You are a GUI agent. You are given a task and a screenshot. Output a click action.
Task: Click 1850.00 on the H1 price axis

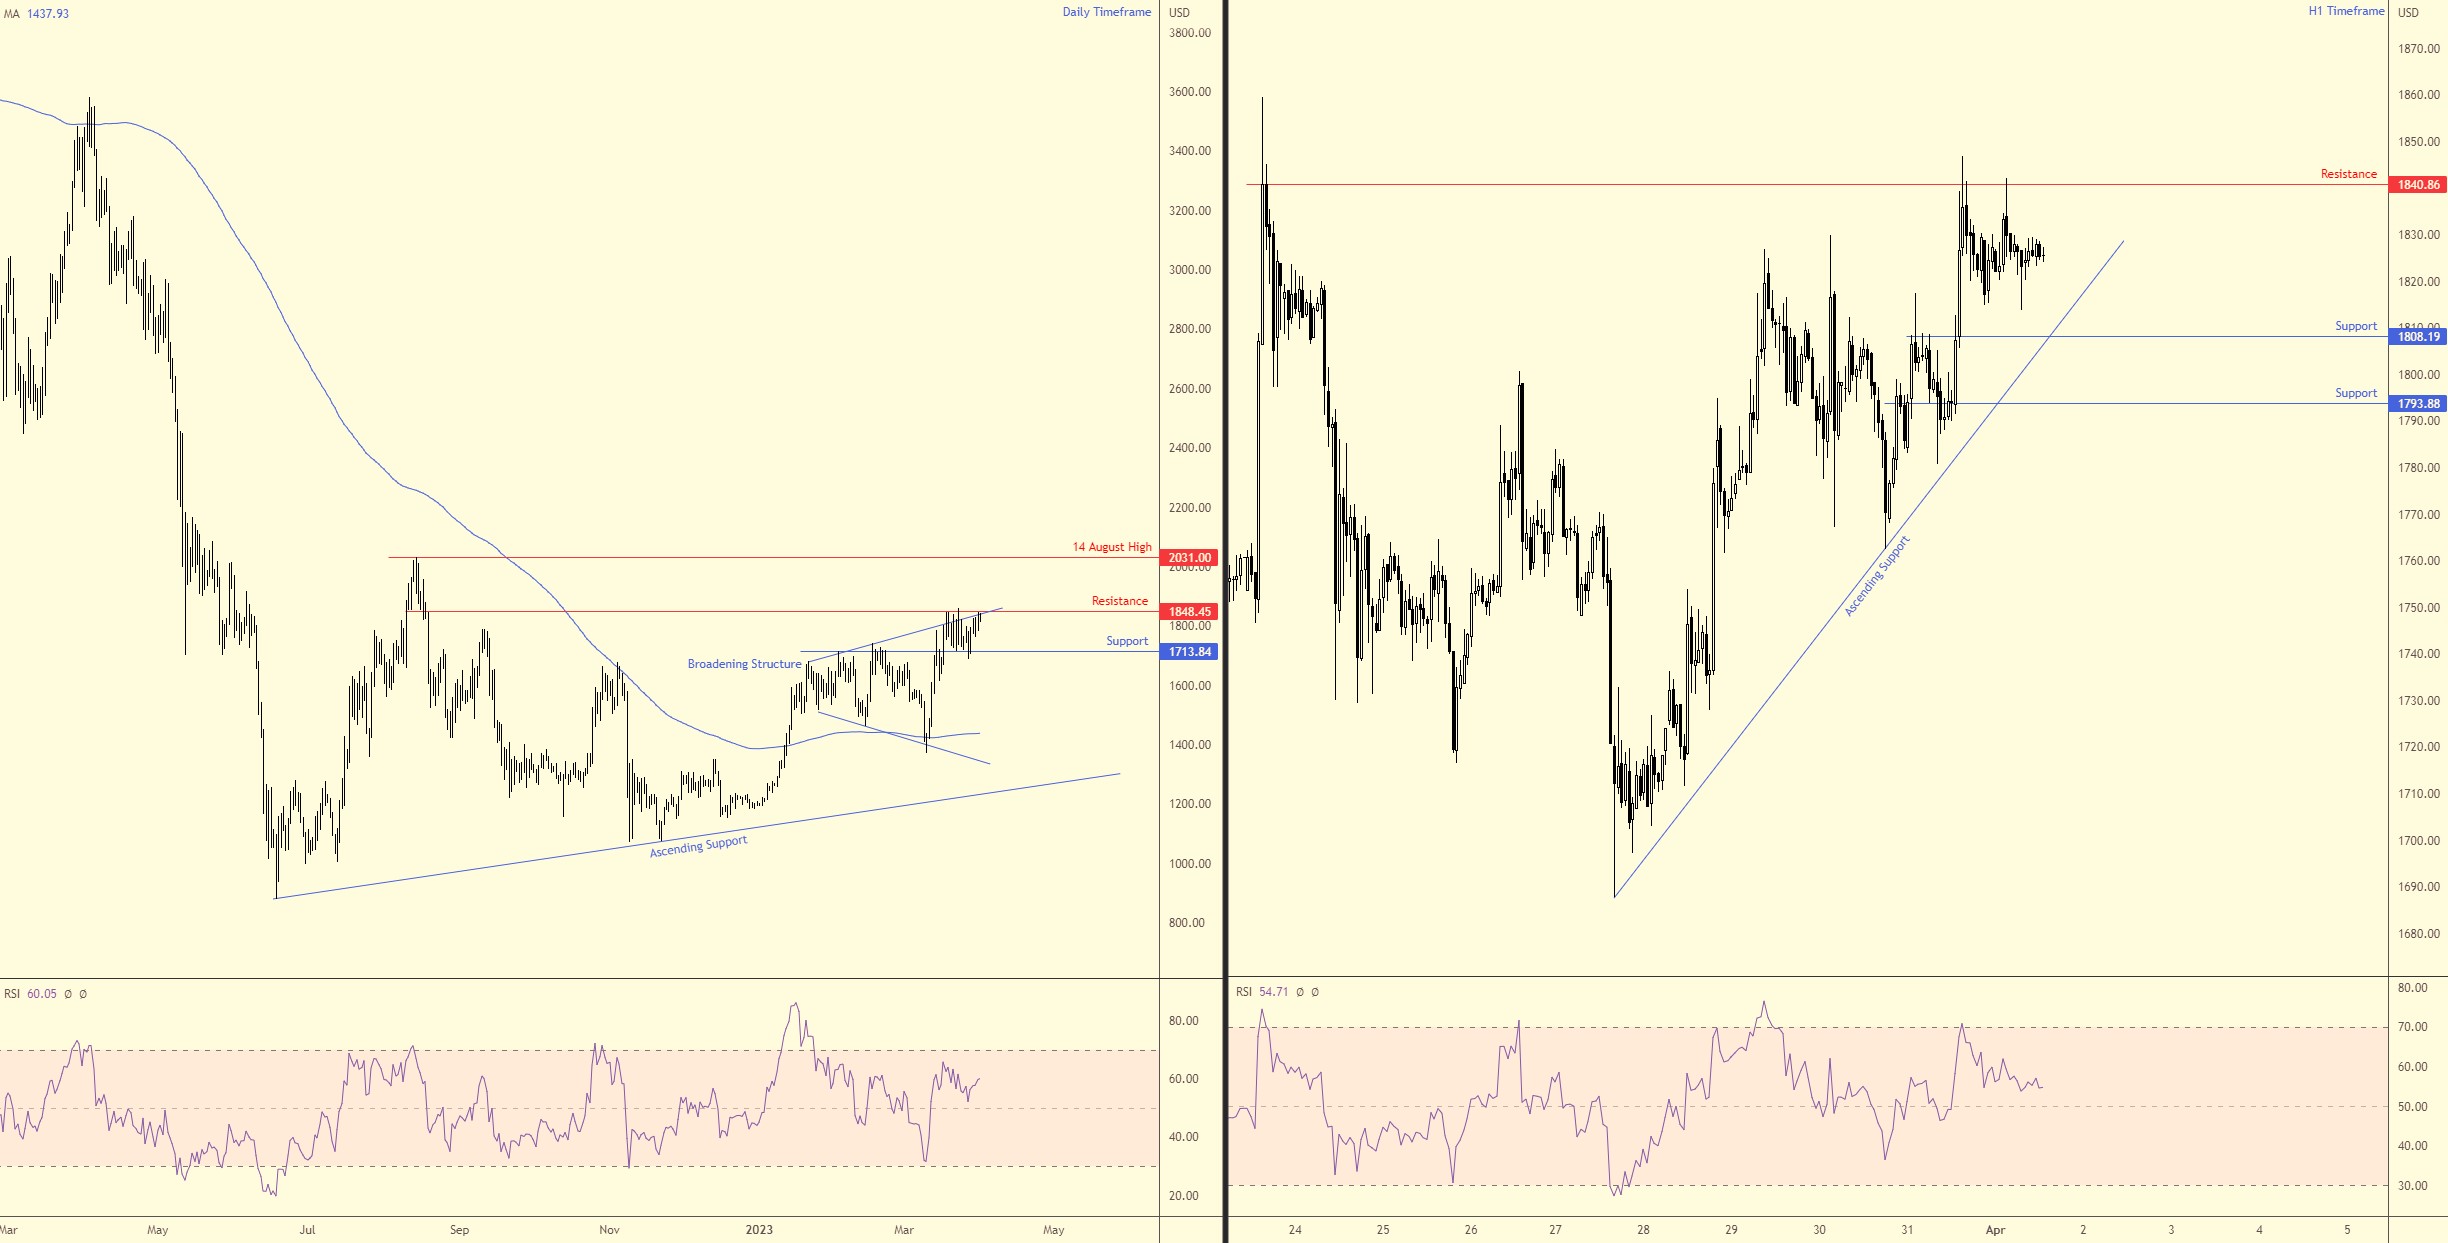[x=2418, y=142]
